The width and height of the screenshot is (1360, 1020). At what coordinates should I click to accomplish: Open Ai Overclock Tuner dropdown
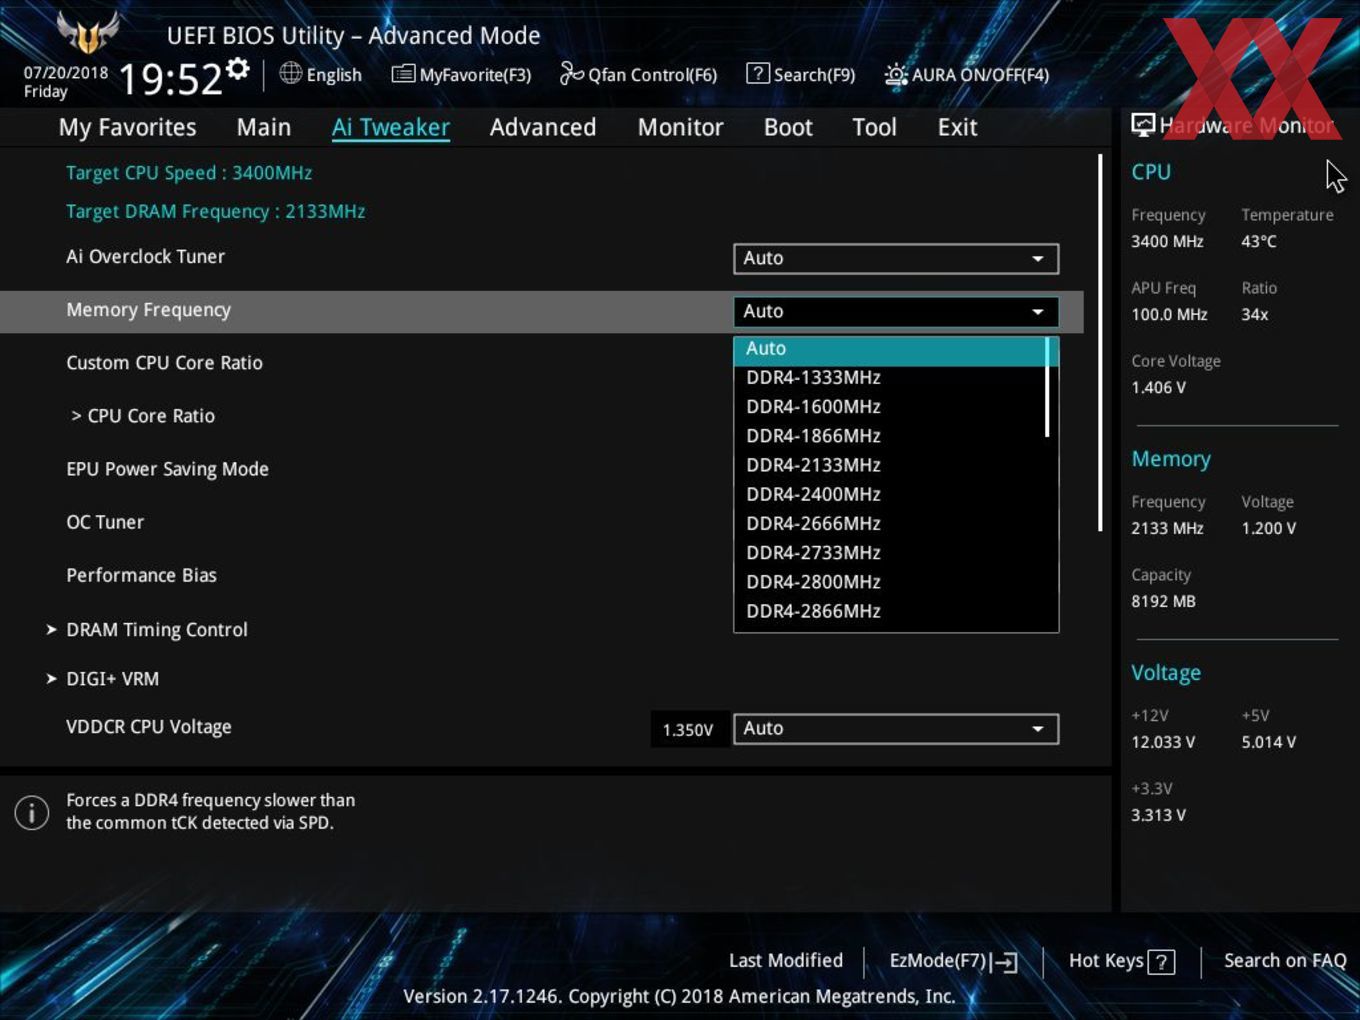click(x=896, y=258)
